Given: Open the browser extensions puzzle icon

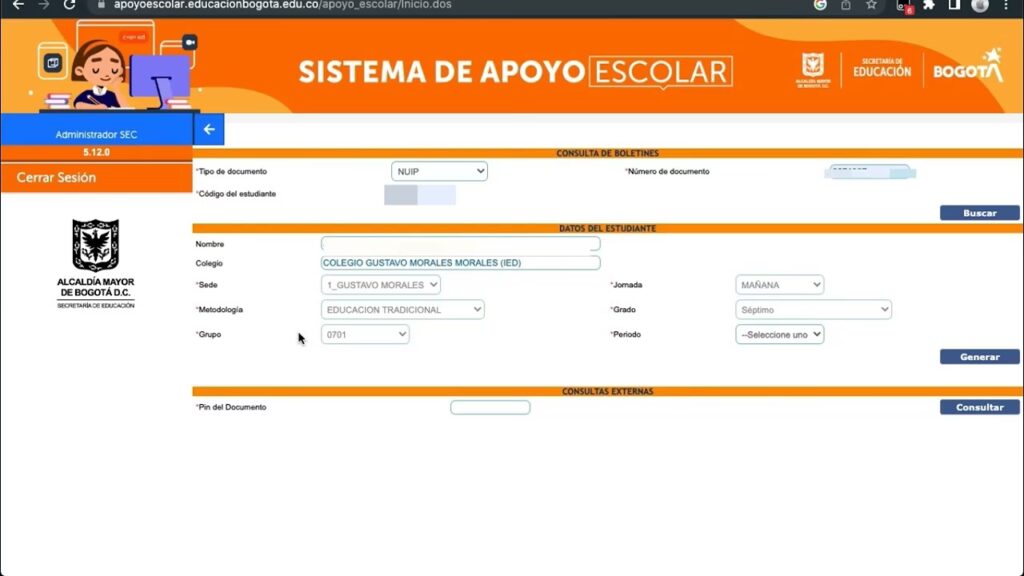Looking at the screenshot, I should pyautogui.click(x=929, y=5).
